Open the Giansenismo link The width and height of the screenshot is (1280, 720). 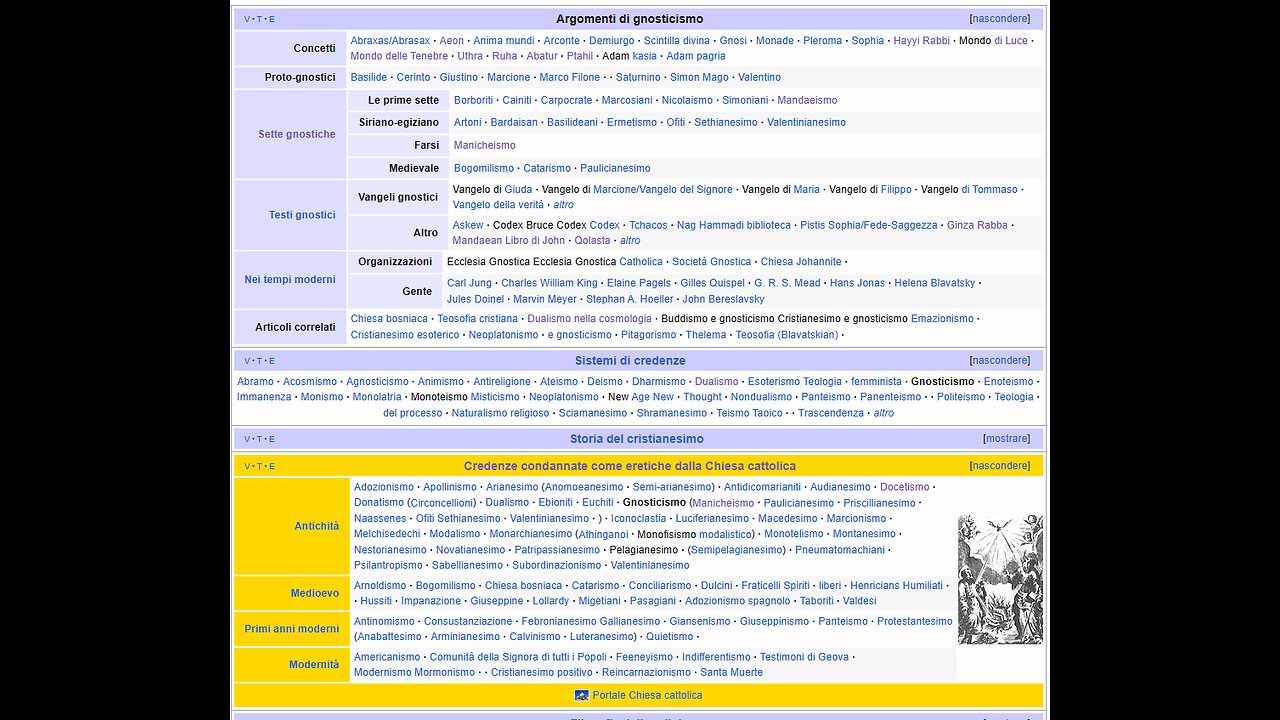(x=700, y=621)
